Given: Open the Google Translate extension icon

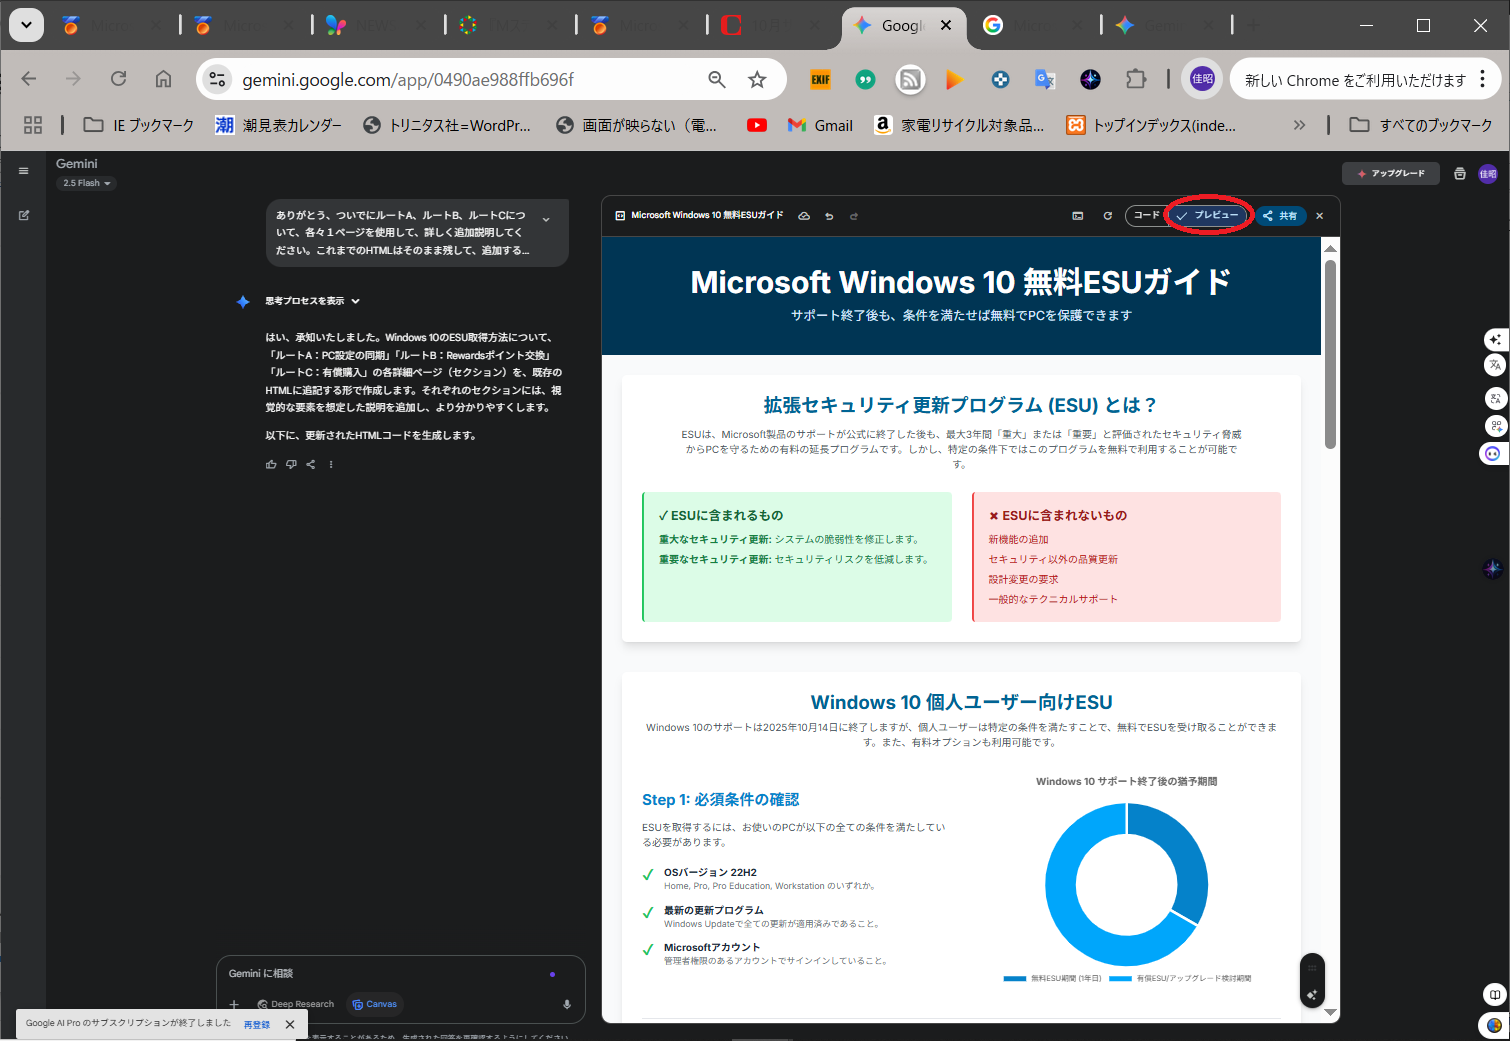Looking at the screenshot, I should click(1045, 79).
